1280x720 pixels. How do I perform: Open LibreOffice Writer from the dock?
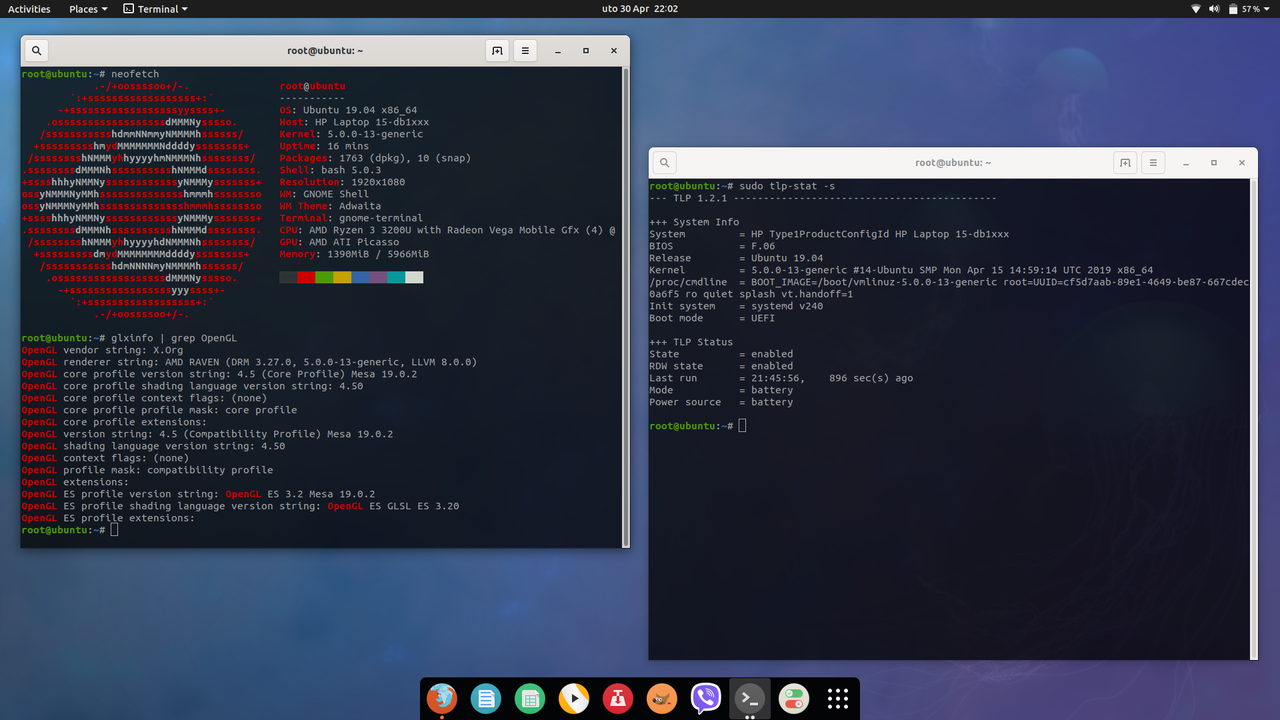click(x=486, y=699)
